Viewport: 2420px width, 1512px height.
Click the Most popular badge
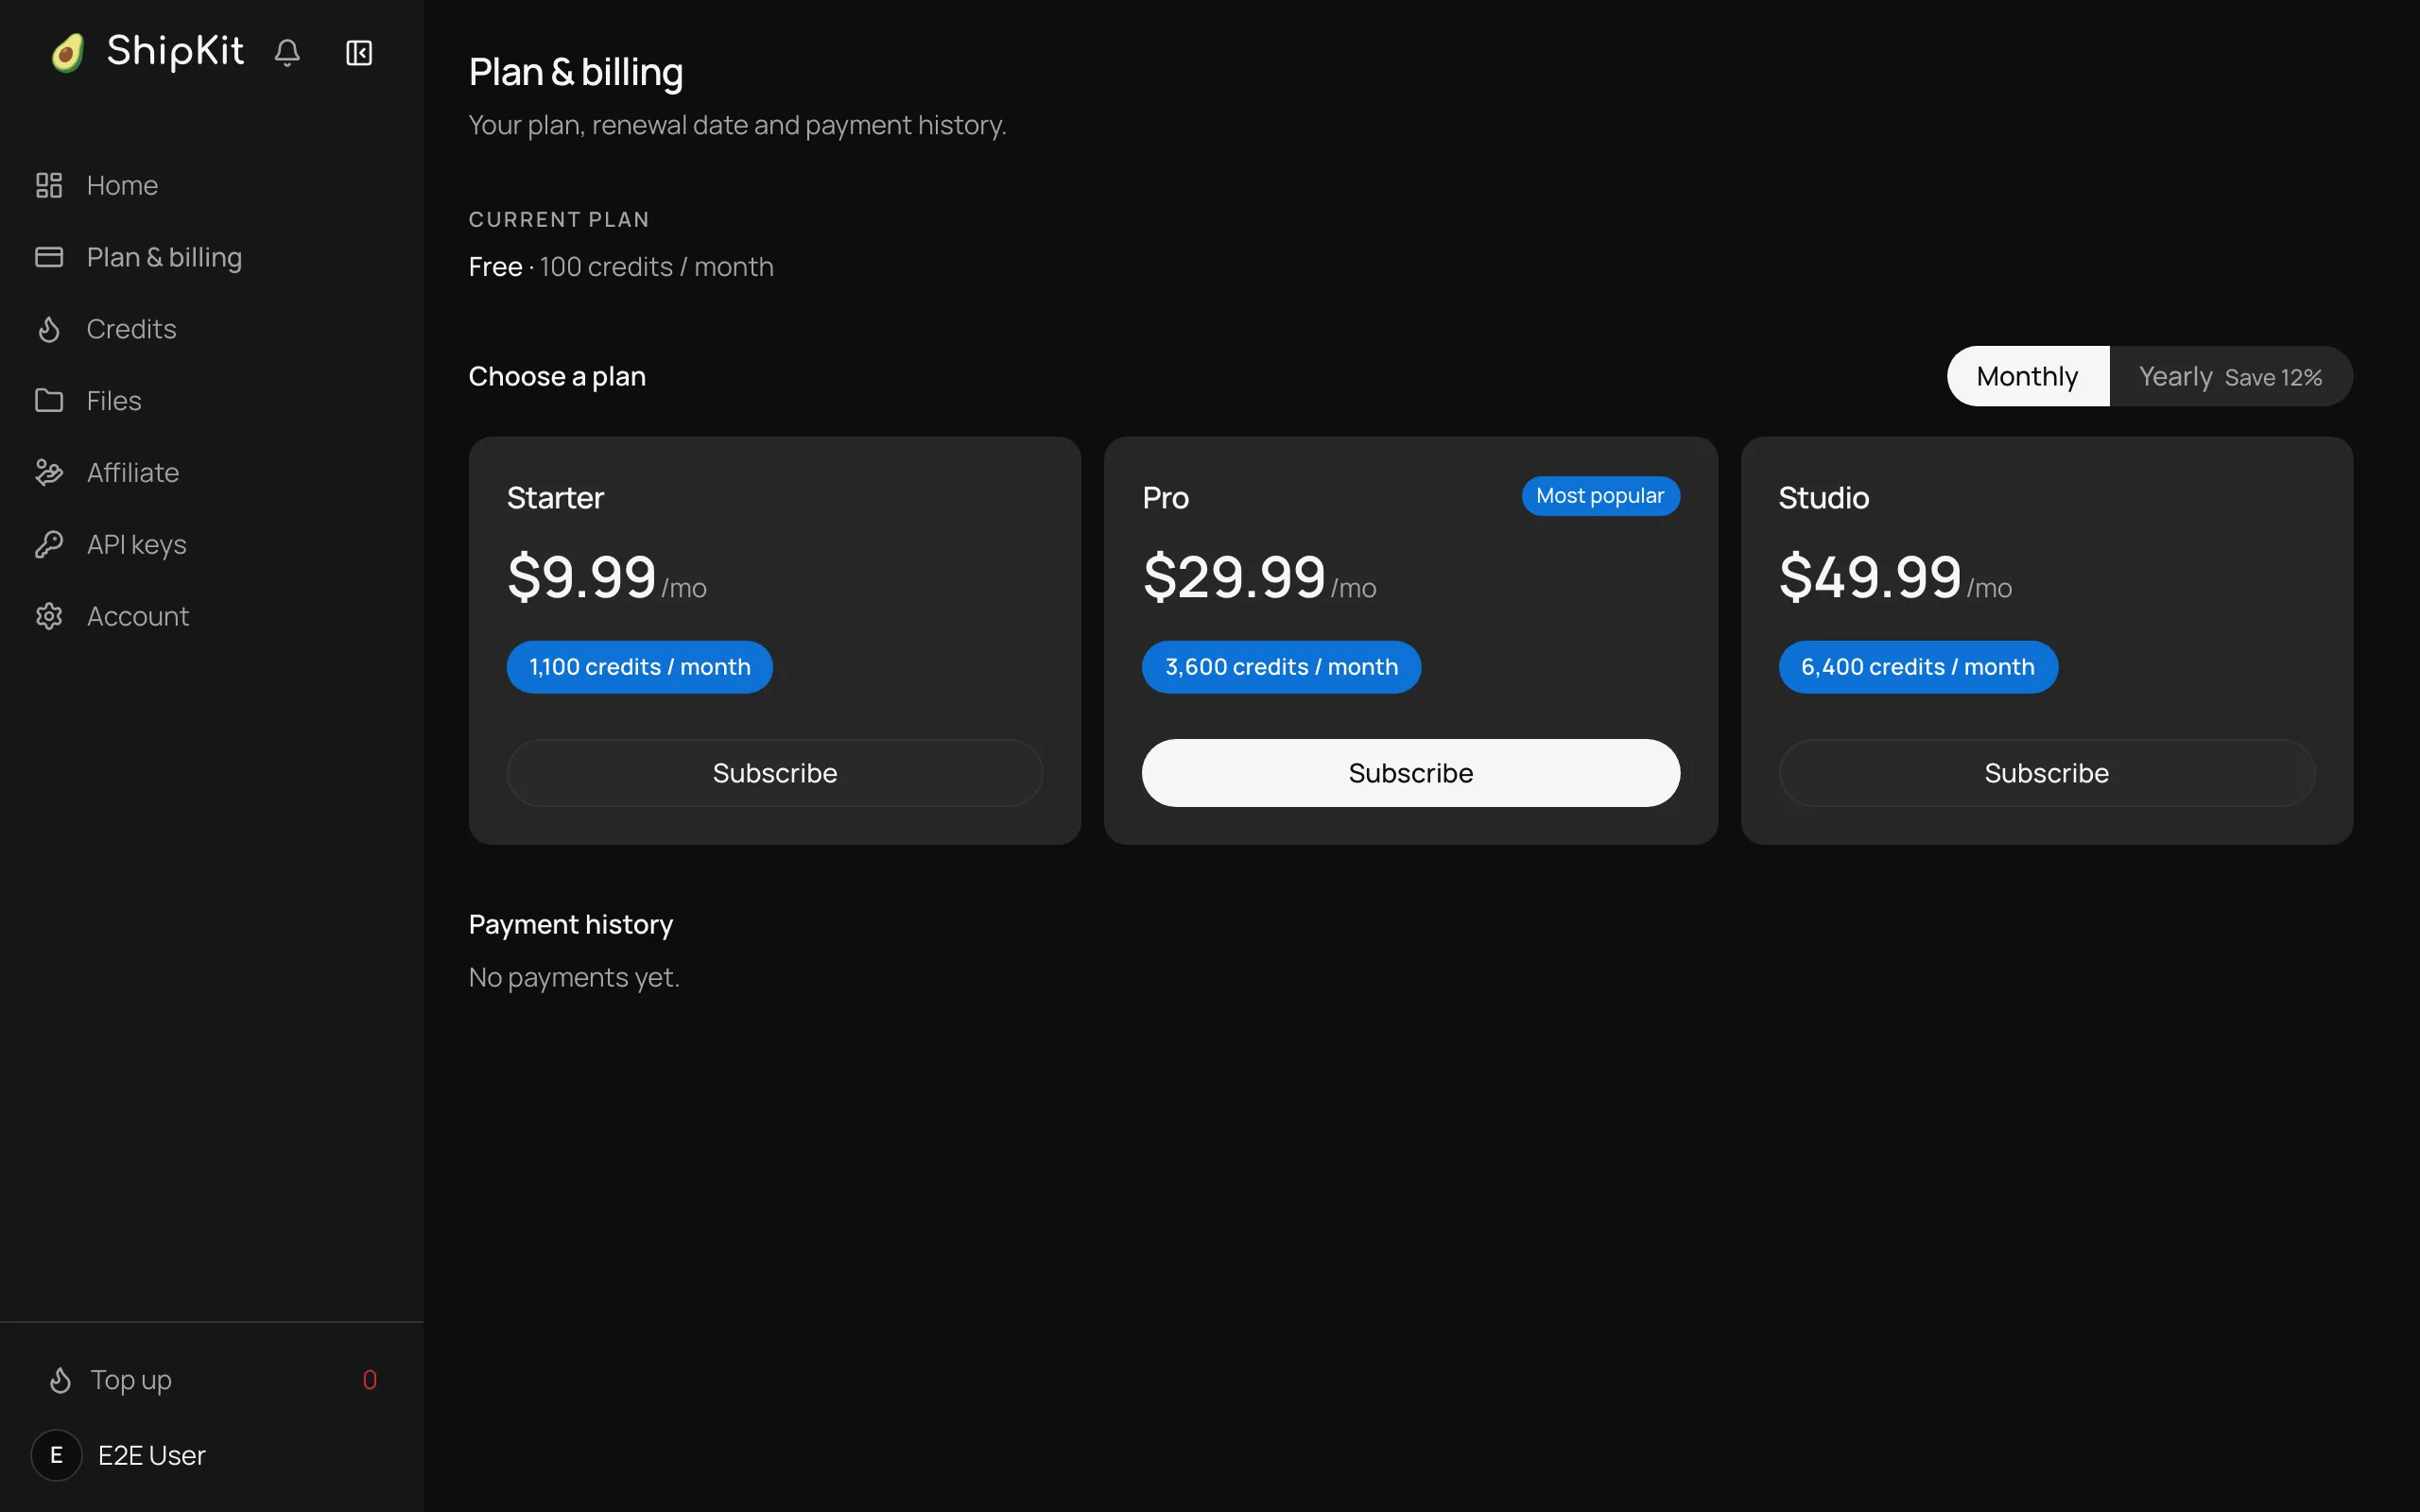coord(1600,496)
